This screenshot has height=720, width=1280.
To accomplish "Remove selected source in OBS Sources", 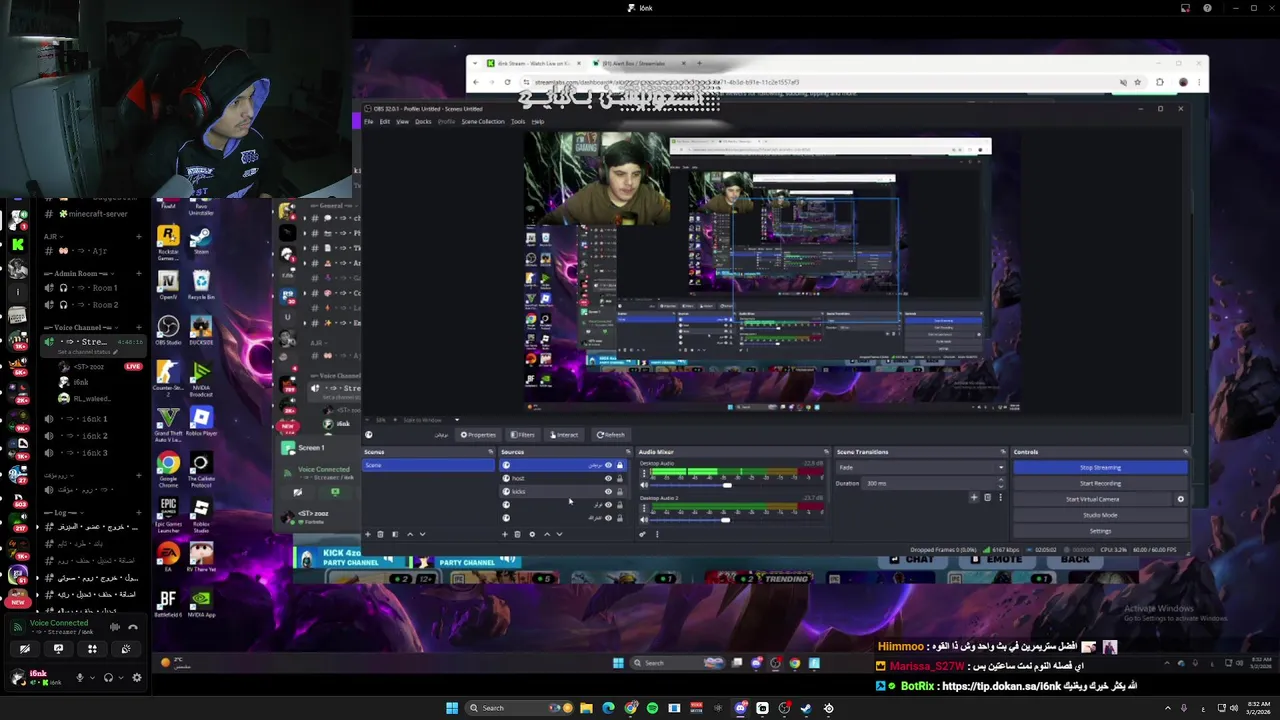I will click(517, 534).
